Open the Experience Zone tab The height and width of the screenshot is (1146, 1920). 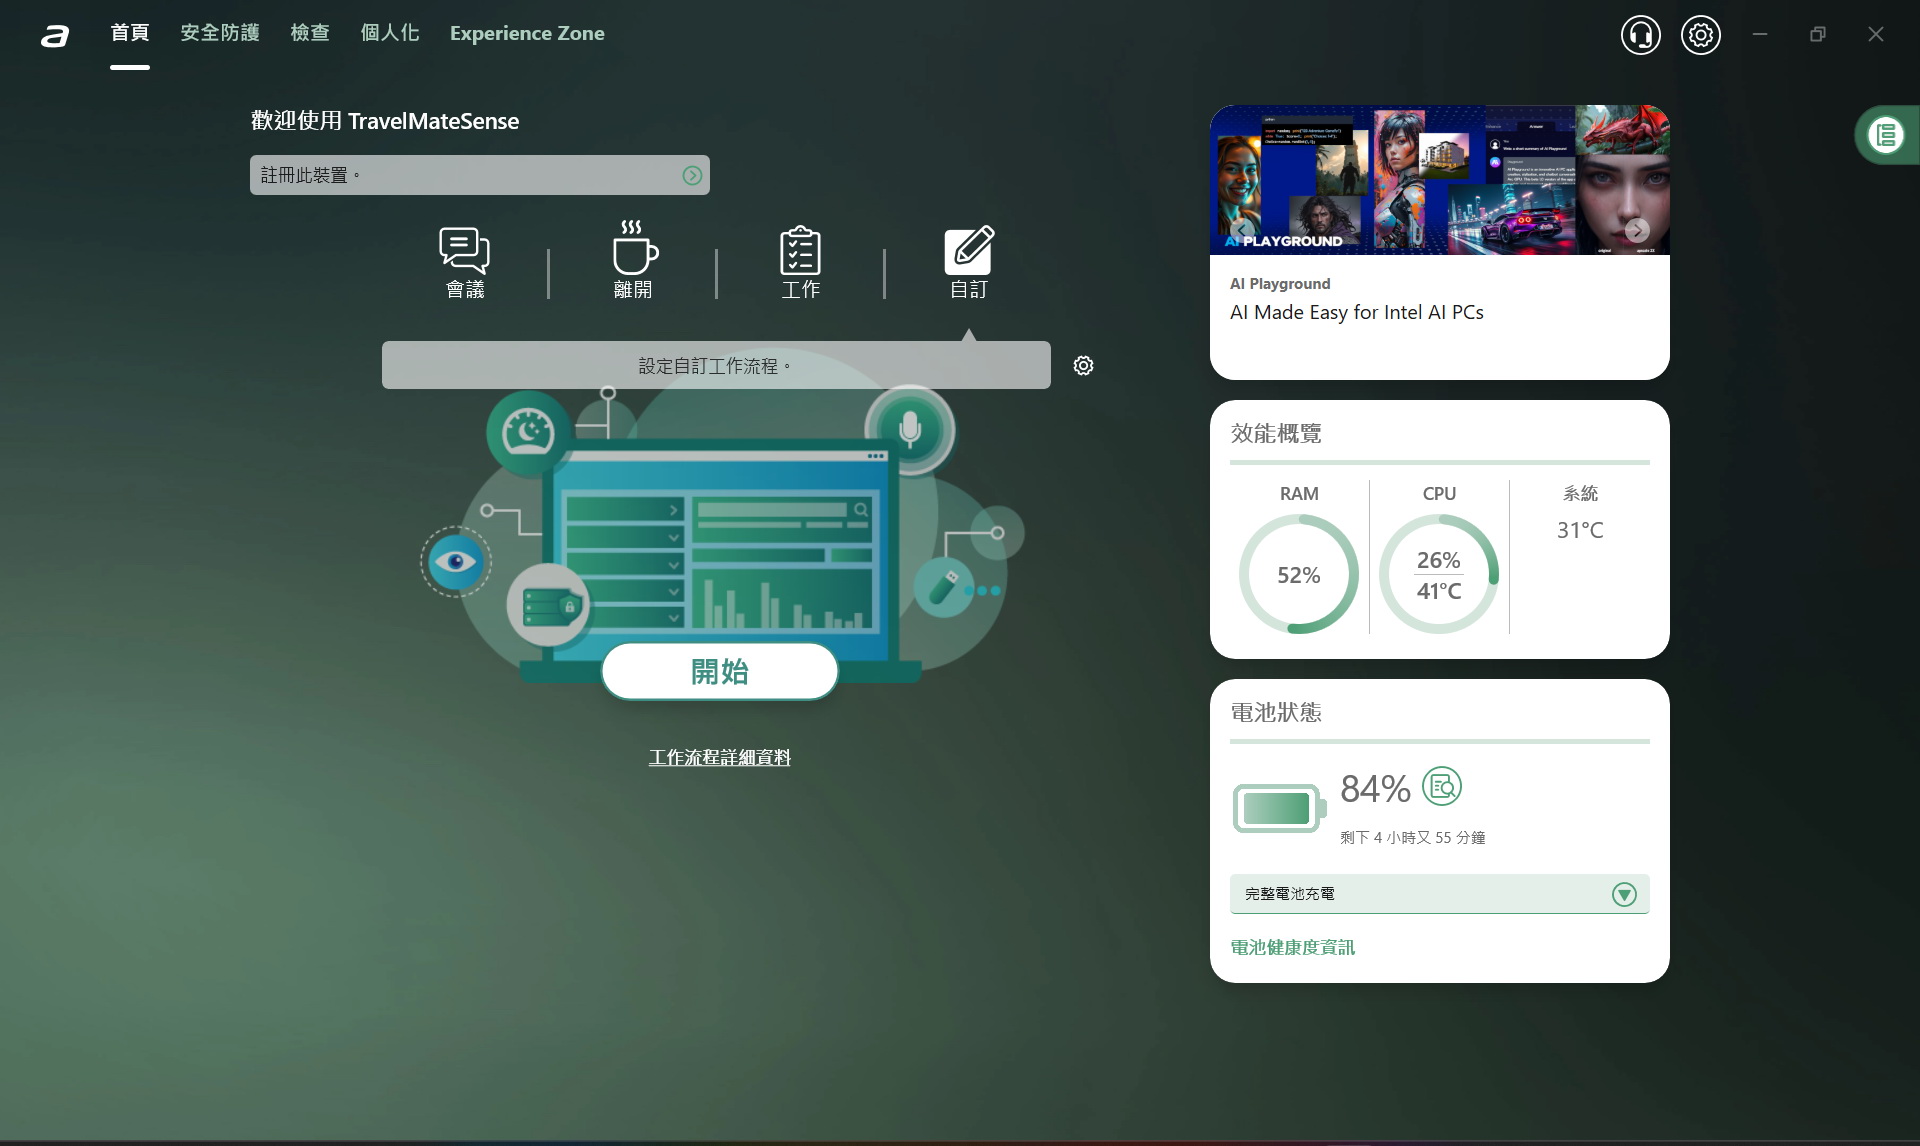pyautogui.click(x=527, y=33)
